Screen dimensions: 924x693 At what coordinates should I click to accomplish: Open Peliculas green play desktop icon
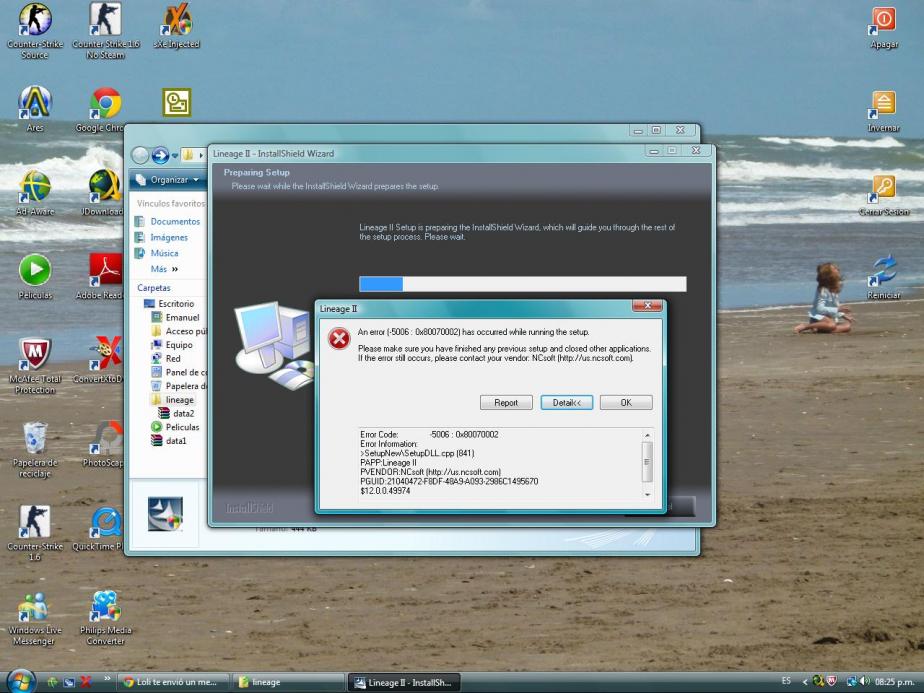[35, 276]
